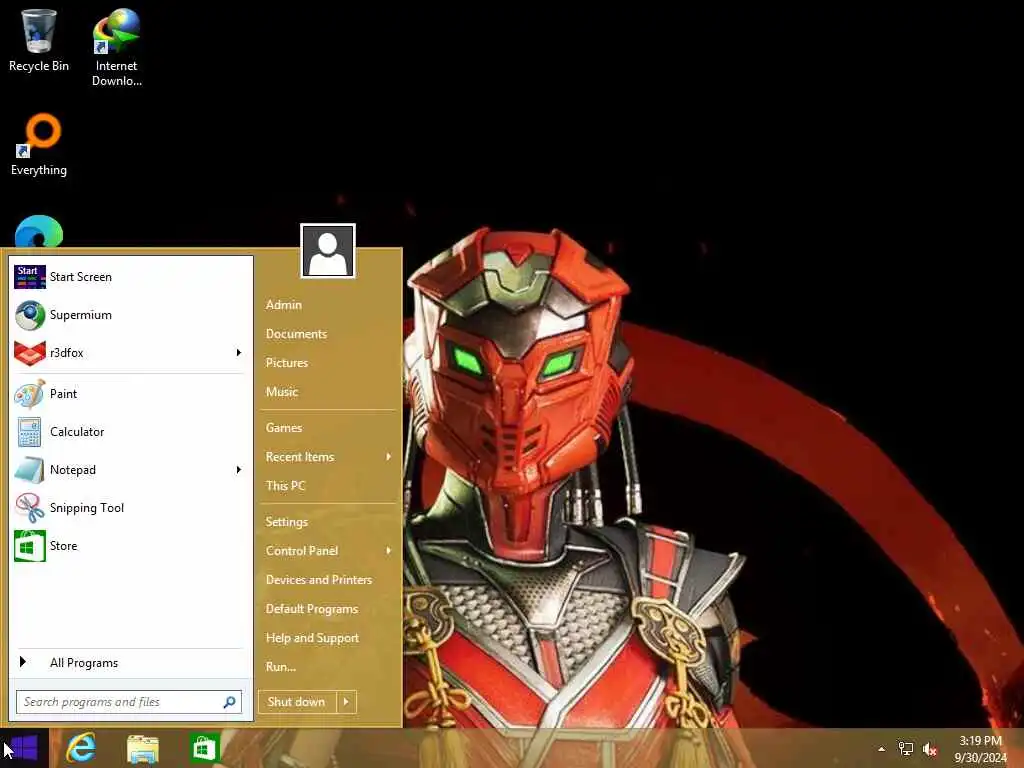
Task: Open the Store icon on the taskbar
Action: pos(204,748)
